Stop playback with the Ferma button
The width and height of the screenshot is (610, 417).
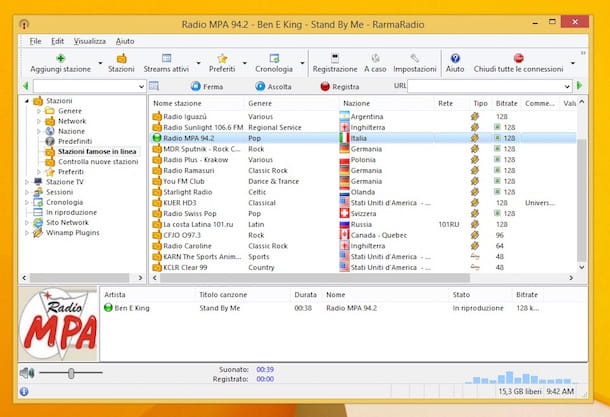click(x=207, y=86)
